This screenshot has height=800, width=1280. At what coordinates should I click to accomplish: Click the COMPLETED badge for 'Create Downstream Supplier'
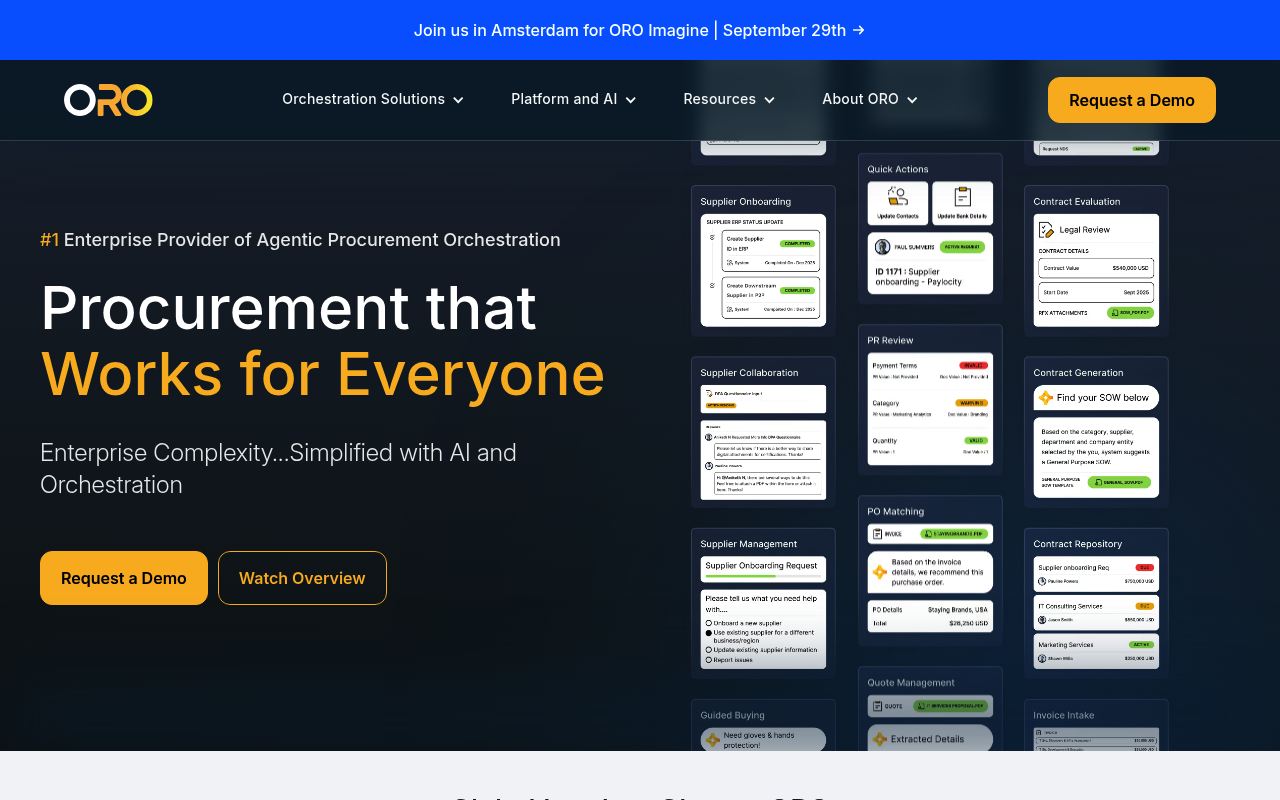797,290
